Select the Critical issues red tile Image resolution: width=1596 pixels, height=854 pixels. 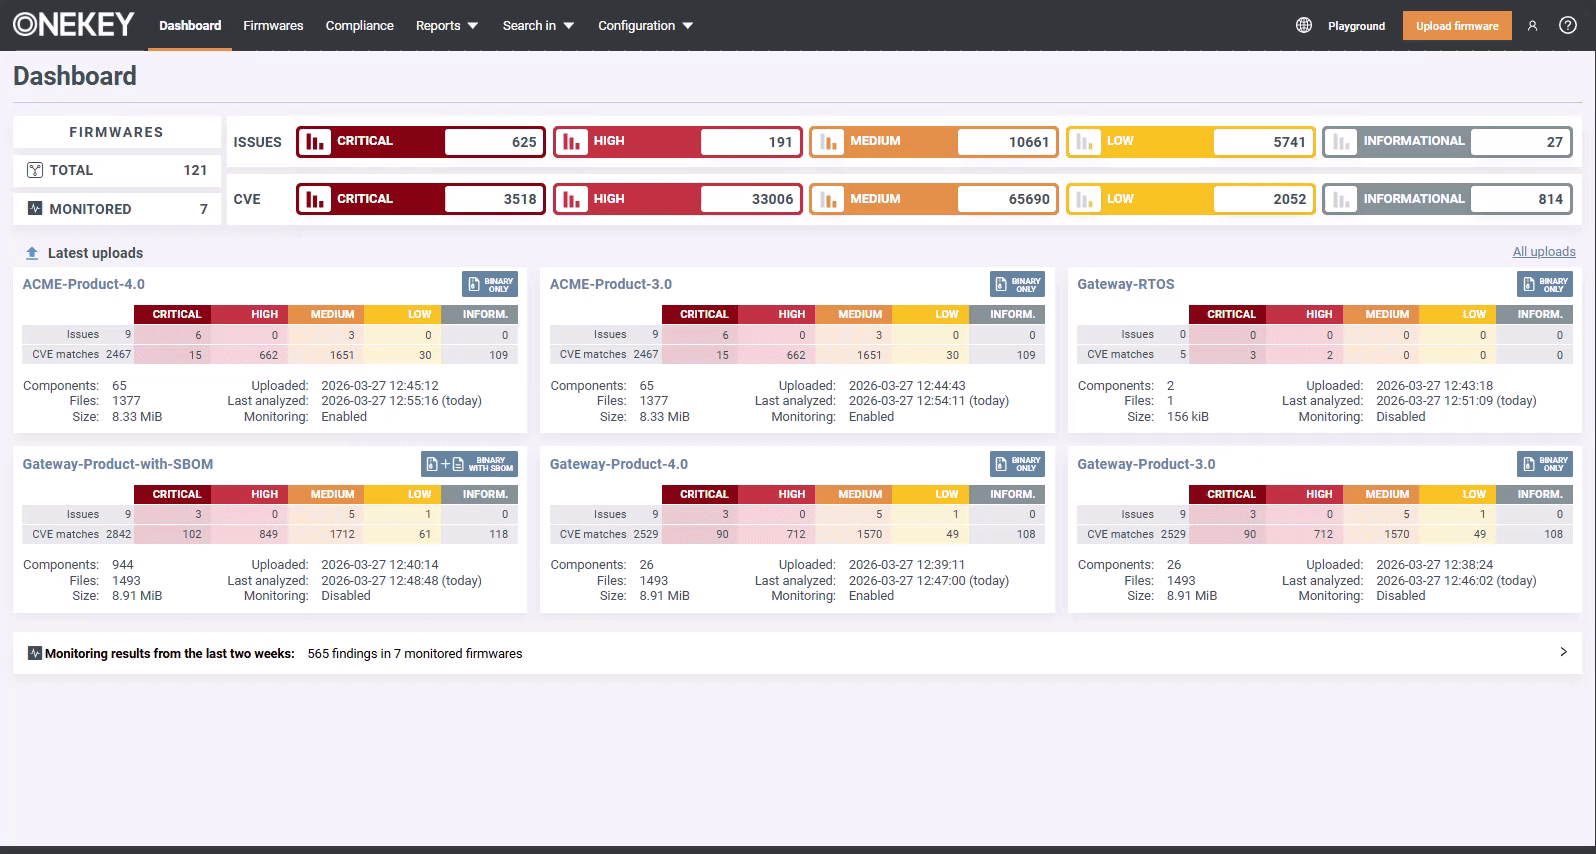pos(421,142)
